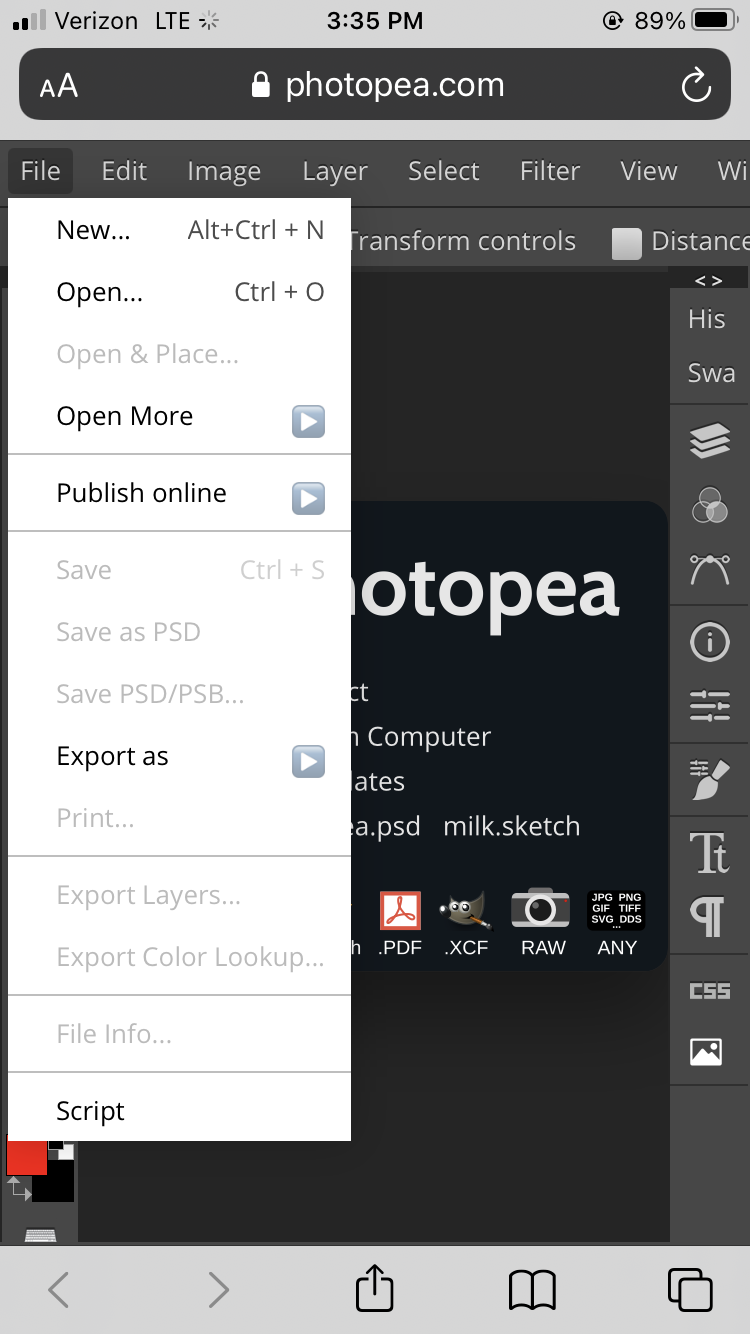Tap the Safari share icon
This screenshot has height=1334, width=750.
click(x=375, y=1288)
